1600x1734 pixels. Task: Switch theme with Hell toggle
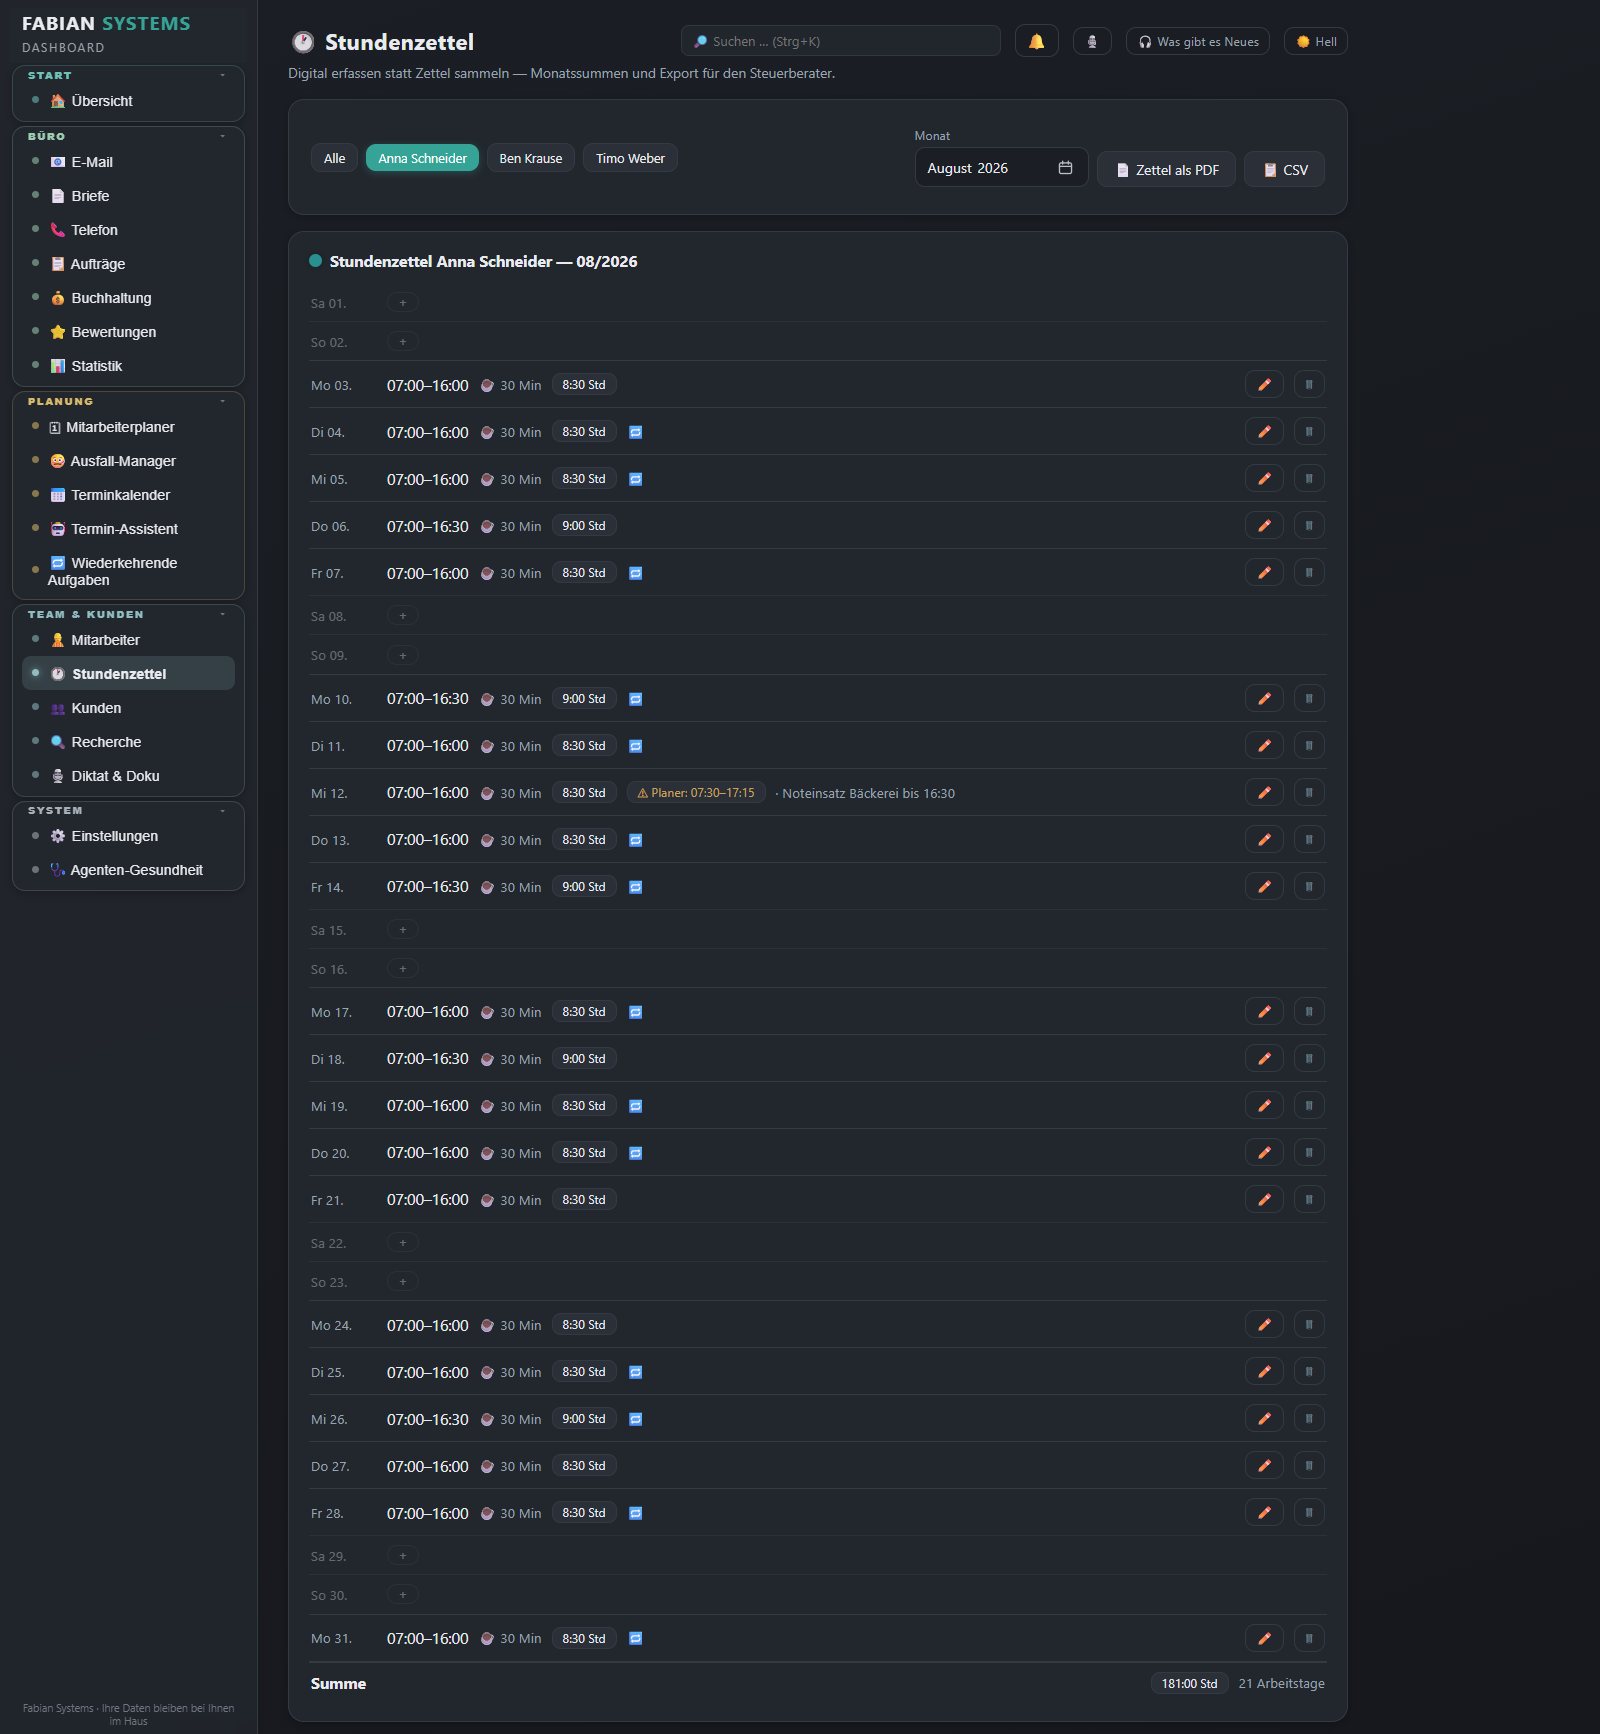[x=1316, y=41]
